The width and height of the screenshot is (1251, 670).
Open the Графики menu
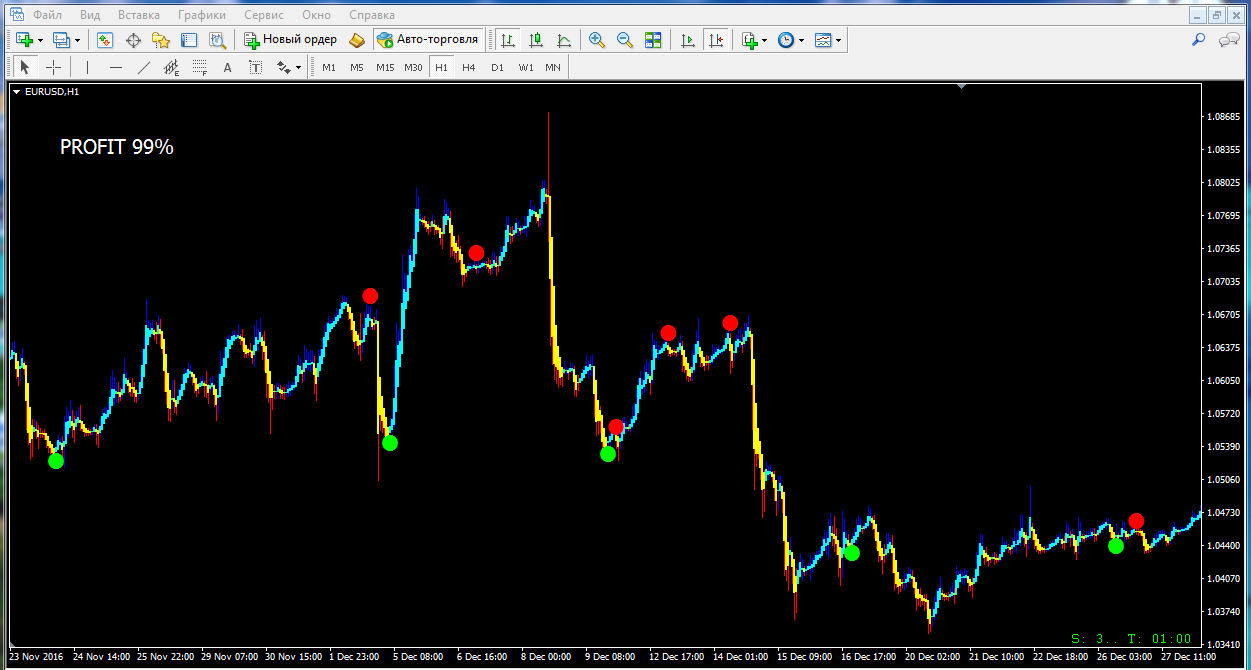point(201,15)
